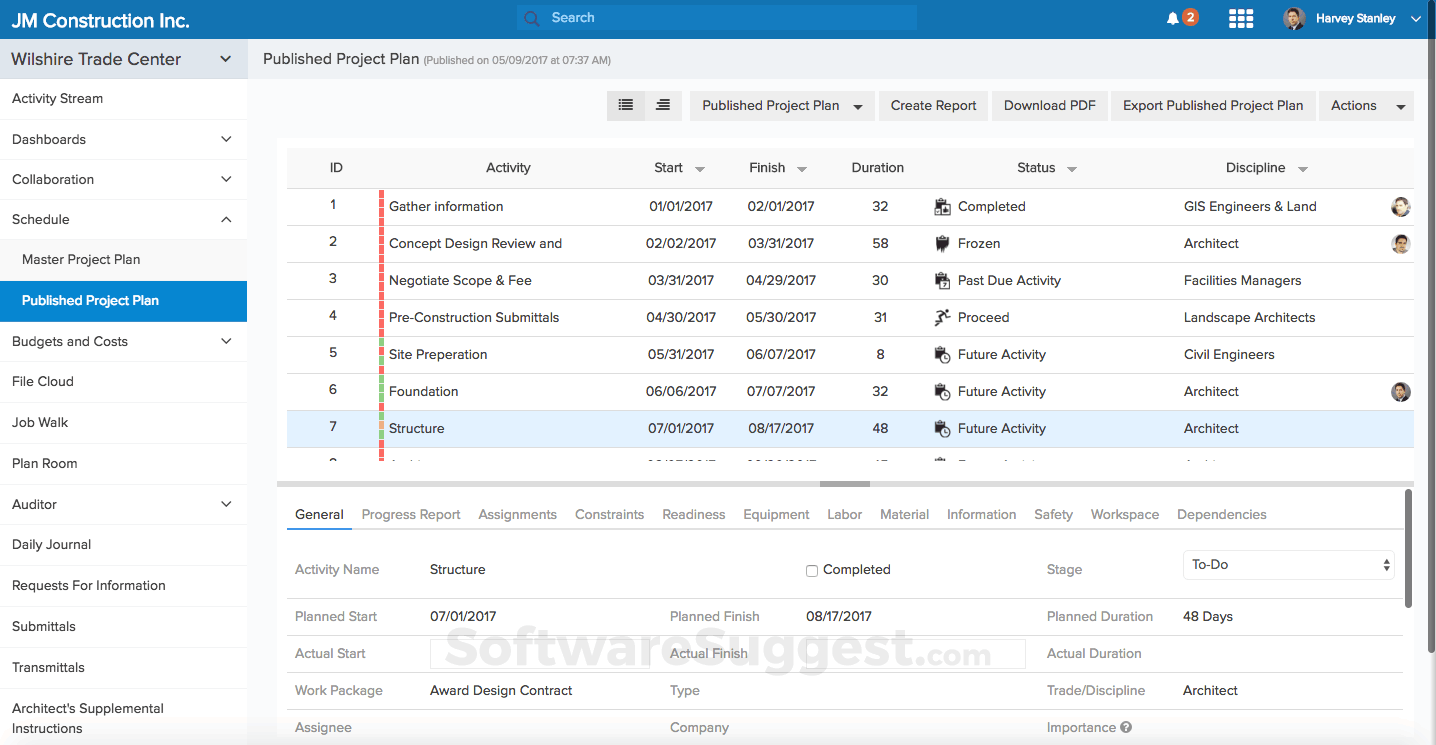Open the apps grid menu icon

click(1241, 19)
